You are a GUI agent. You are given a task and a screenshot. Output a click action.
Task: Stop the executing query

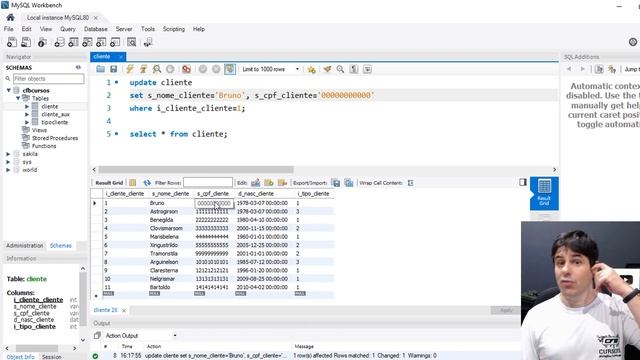pyautogui.click(x=170, y=69)
